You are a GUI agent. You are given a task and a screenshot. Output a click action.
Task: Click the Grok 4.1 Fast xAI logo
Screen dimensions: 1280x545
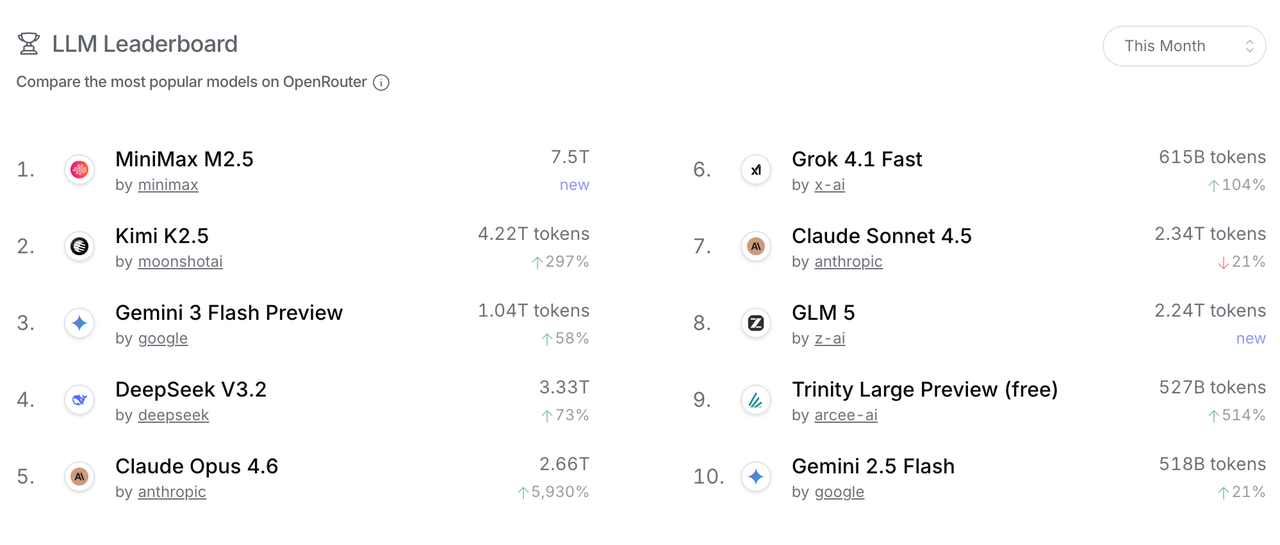(x=756, y=170)
